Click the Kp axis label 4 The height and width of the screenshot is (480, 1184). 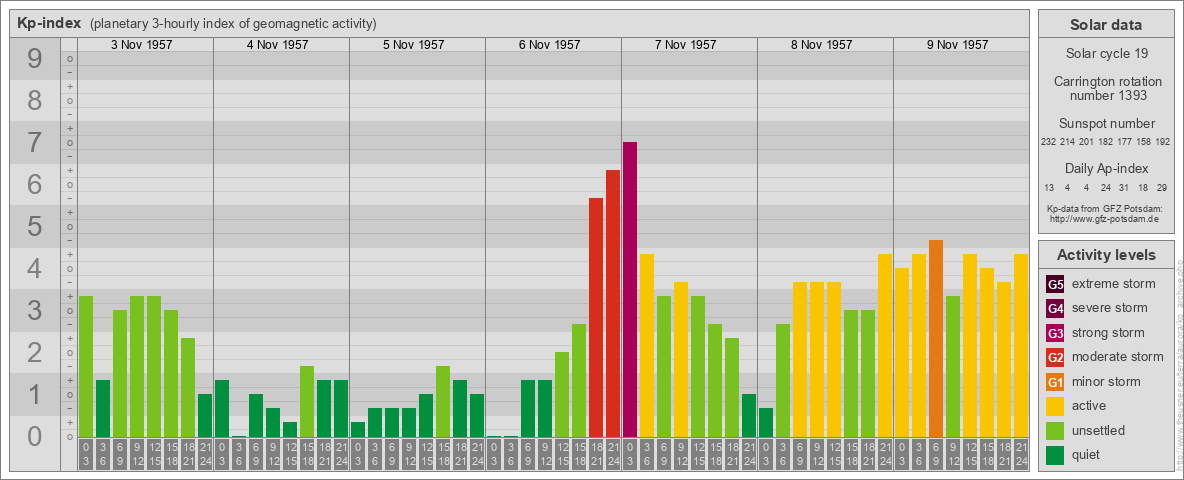pyautogui.click(x=34, y=269)
